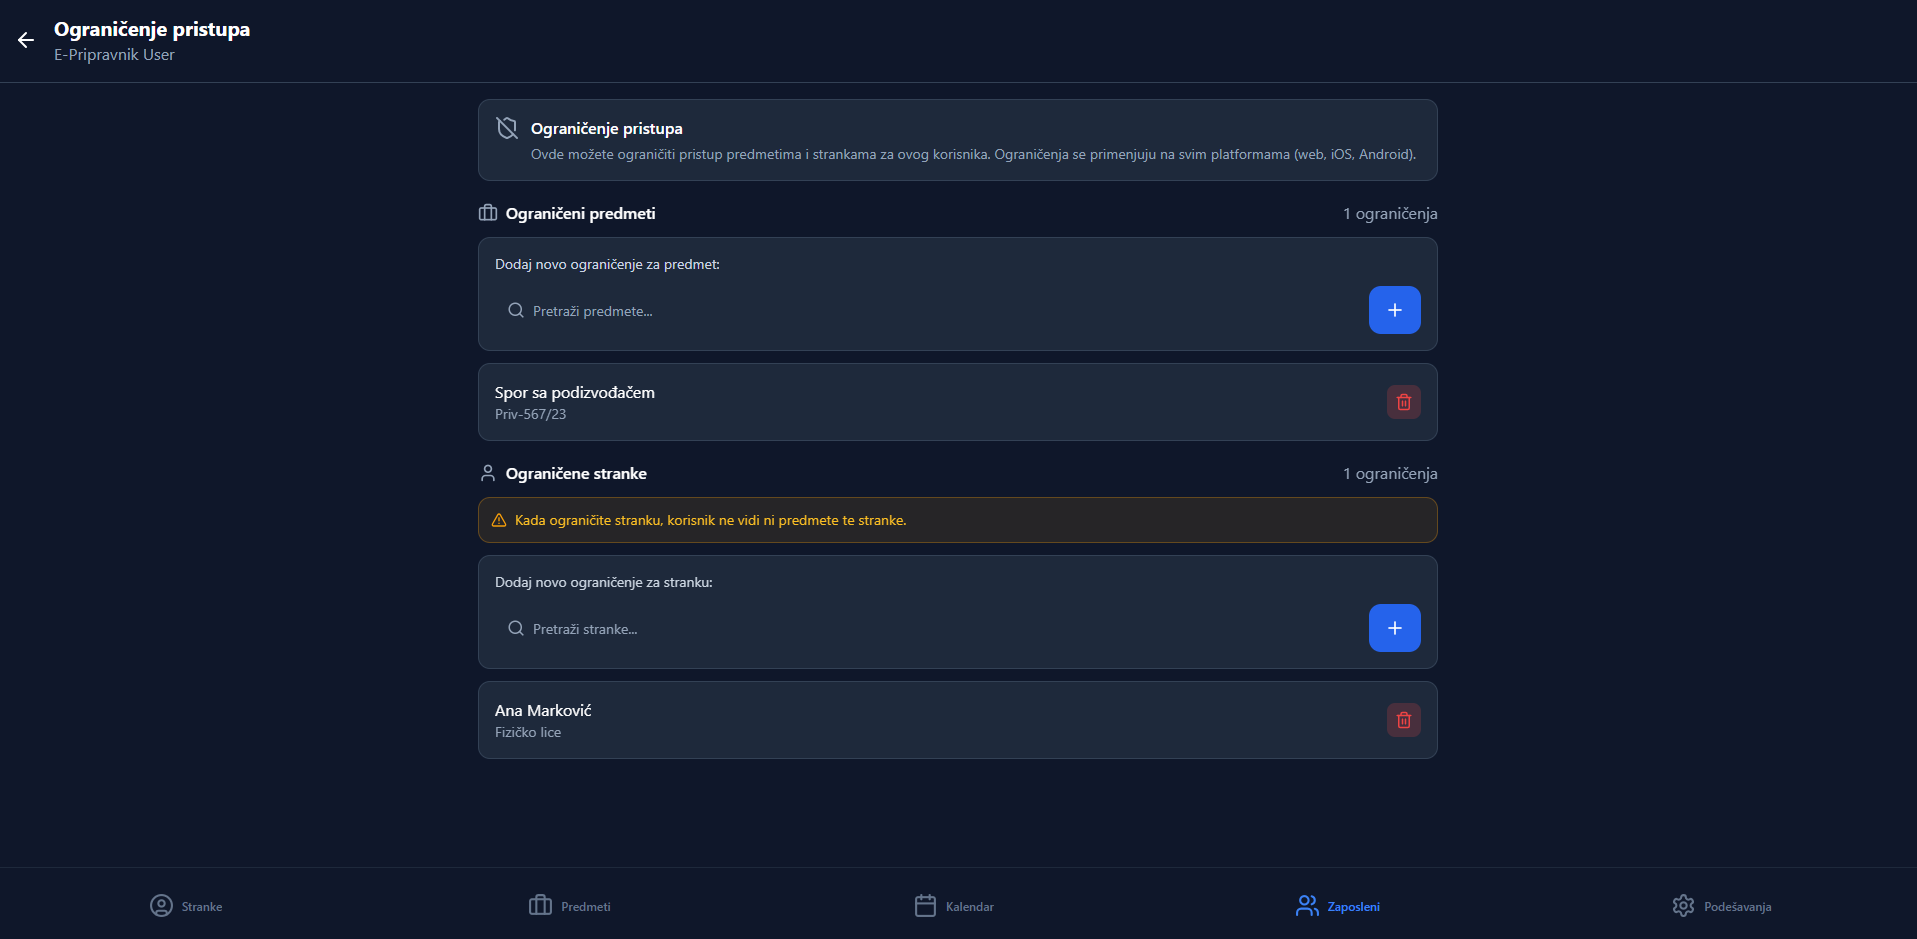The width and height of the screenshot is (1917, 939).
Task: Click the briefcase icon beside Ograničeni predmeti
Action: (488, 213)
